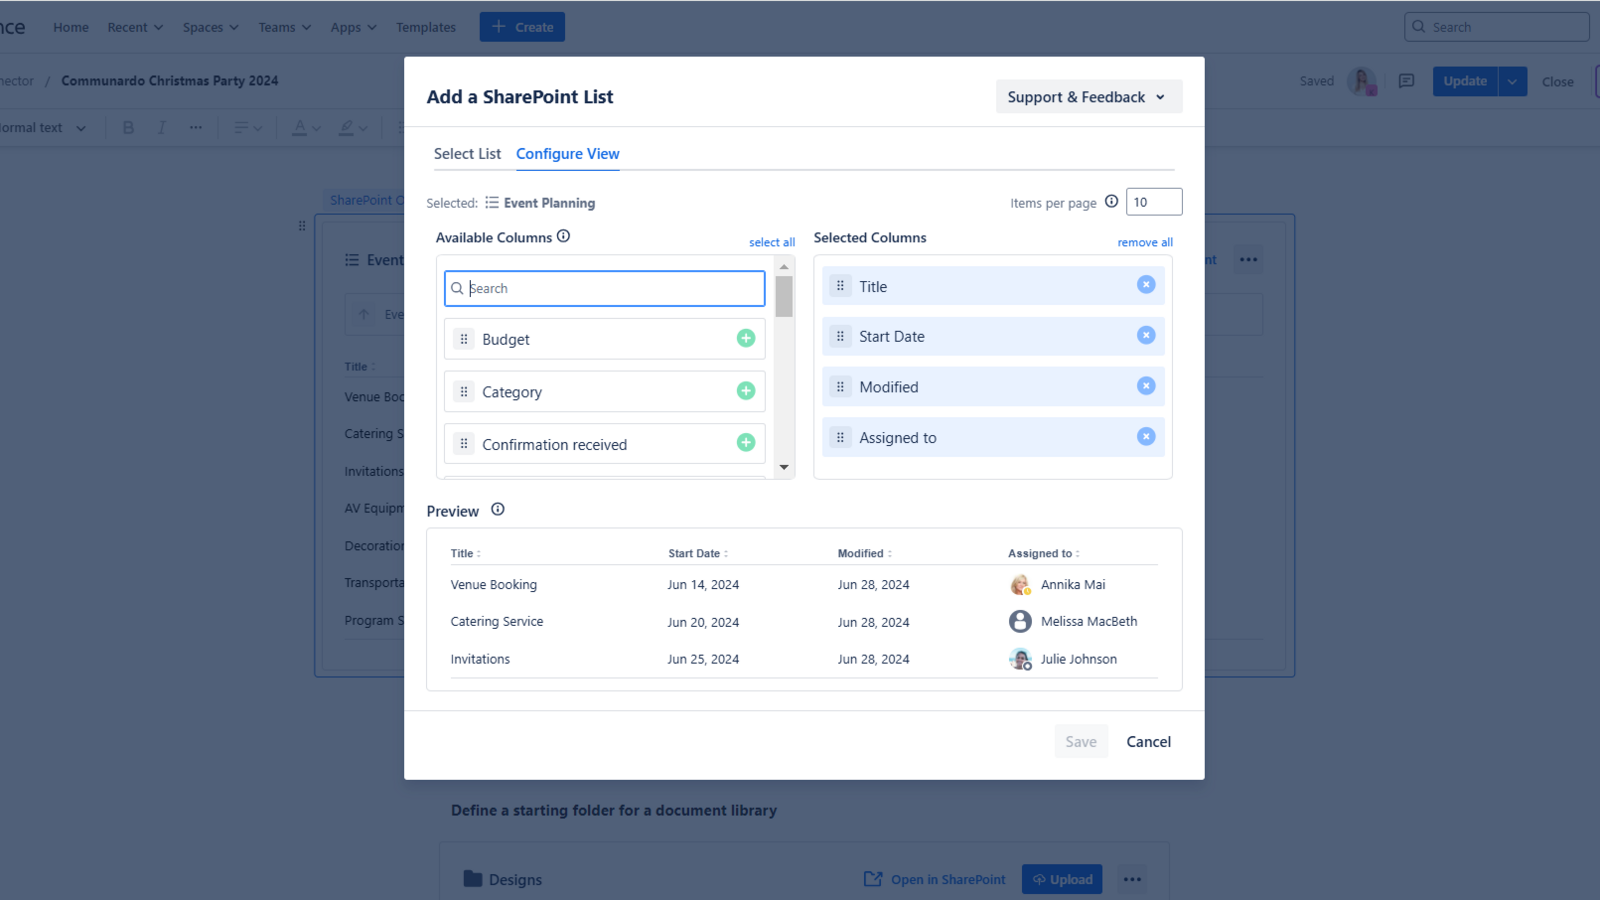Click the Save button
Image resolution: width=1600 pixels, height=900 pixels.
[1081, 741]
